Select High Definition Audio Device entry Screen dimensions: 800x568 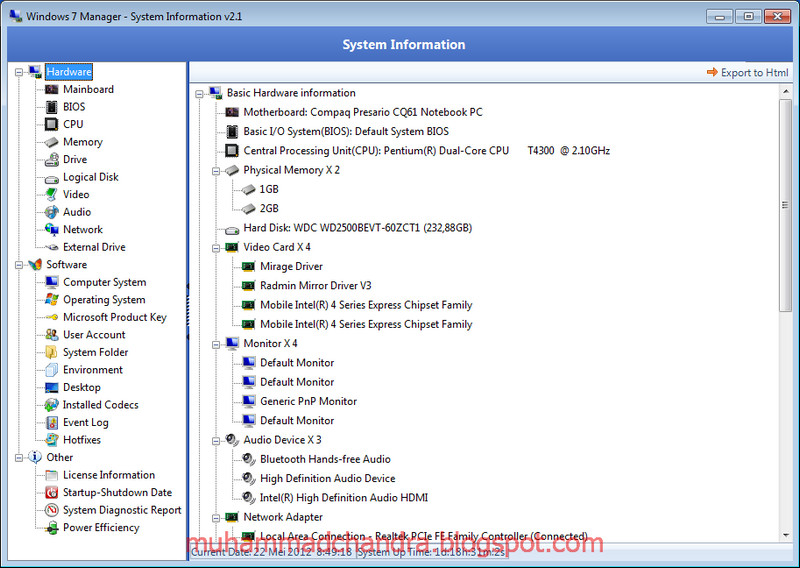point(328,479)
